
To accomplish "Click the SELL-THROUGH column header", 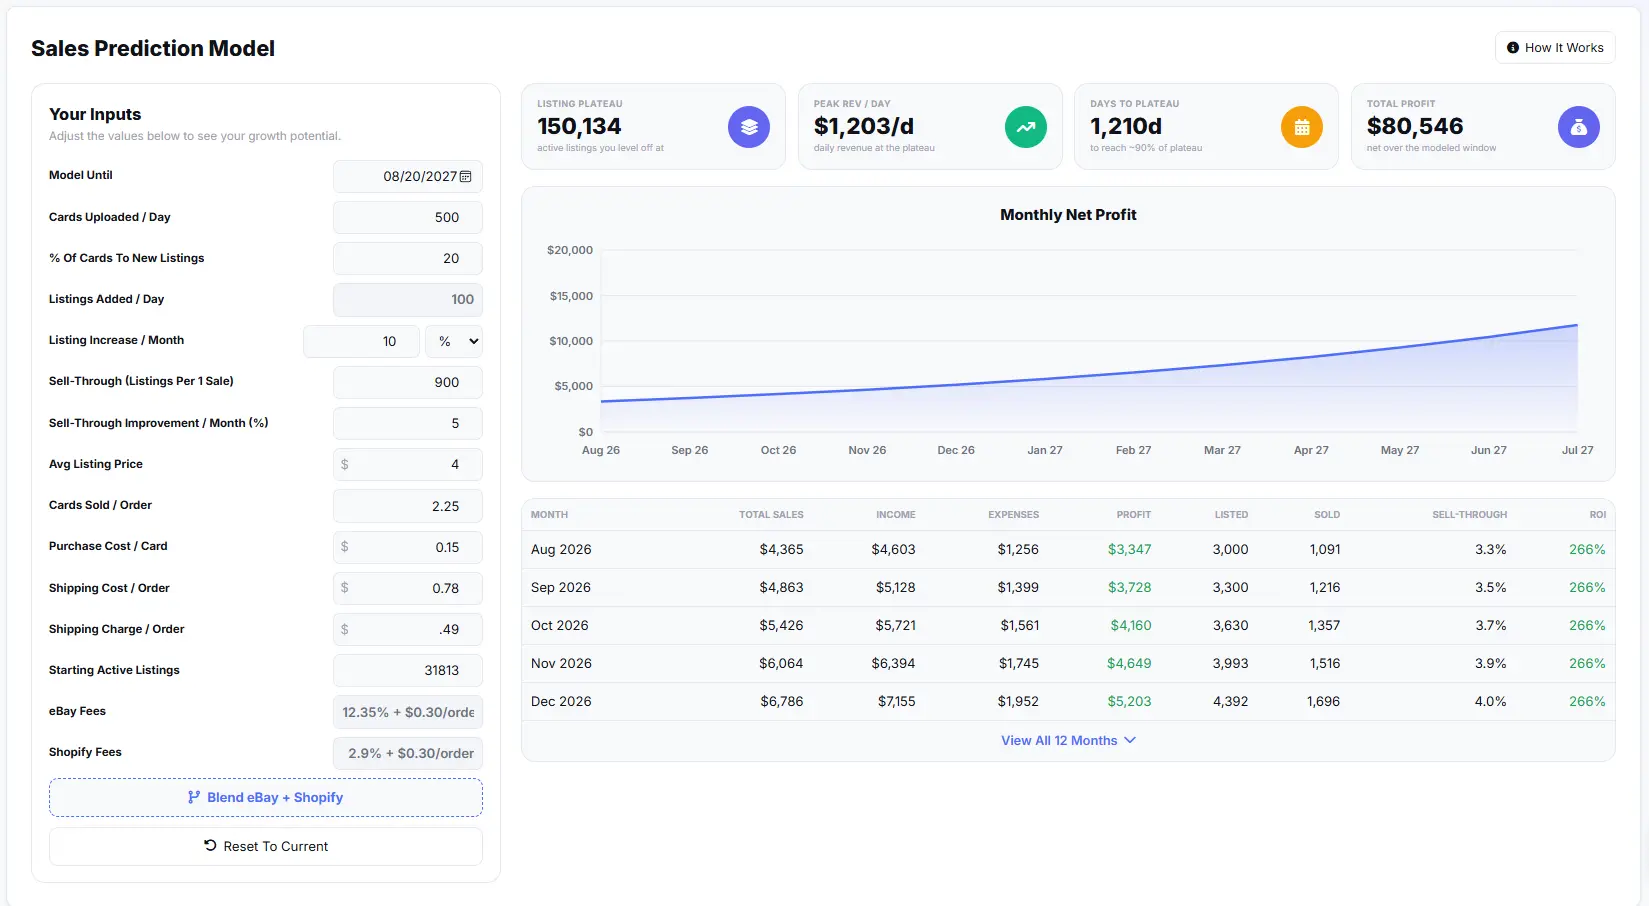I will point(1469,515).
